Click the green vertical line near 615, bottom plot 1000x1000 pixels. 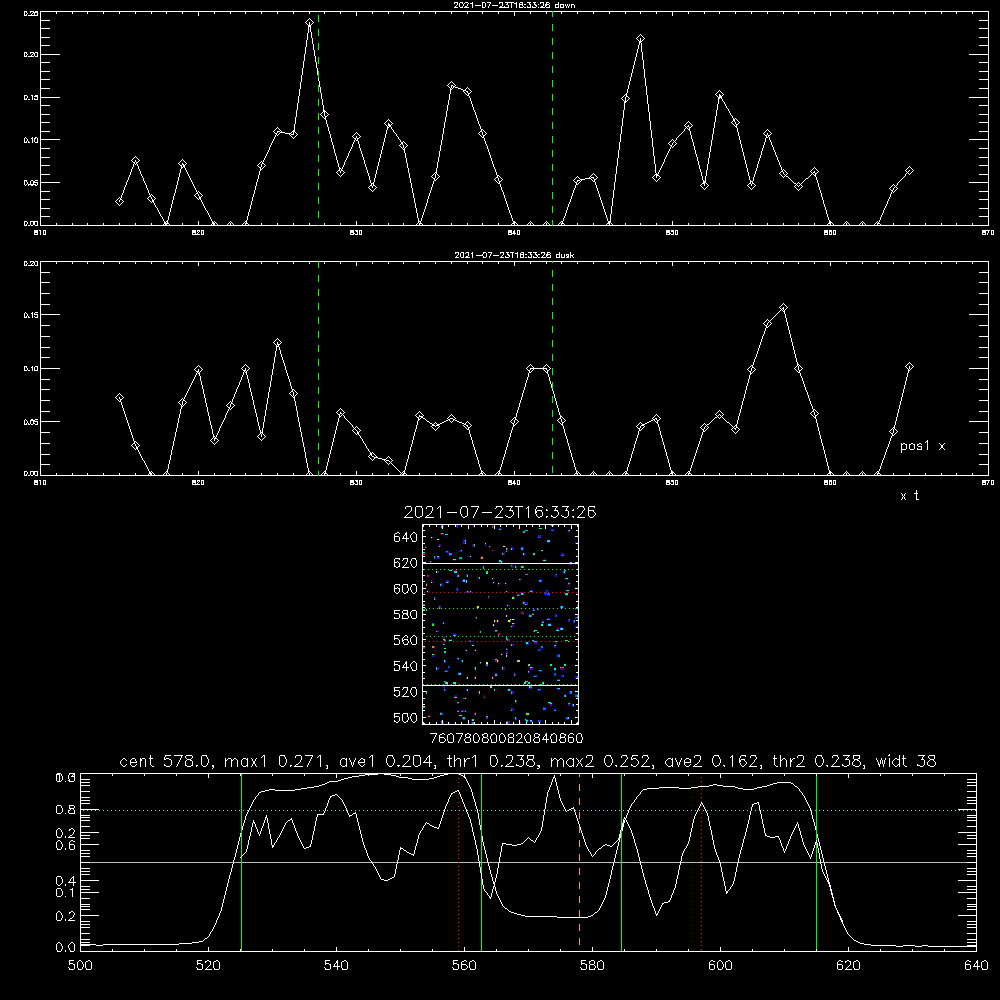816,861
